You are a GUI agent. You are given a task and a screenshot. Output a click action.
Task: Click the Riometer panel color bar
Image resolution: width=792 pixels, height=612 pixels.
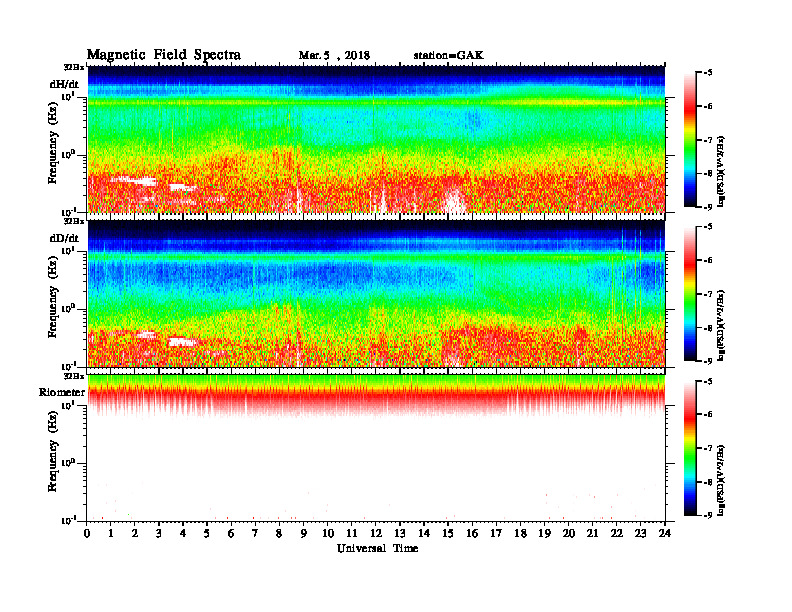[x=690, y=448]
